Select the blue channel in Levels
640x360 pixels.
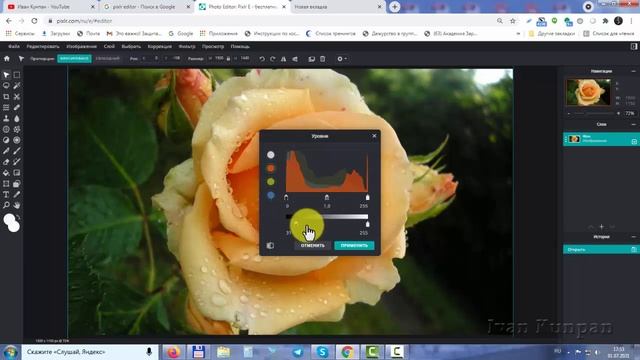[x=271, y=196]
